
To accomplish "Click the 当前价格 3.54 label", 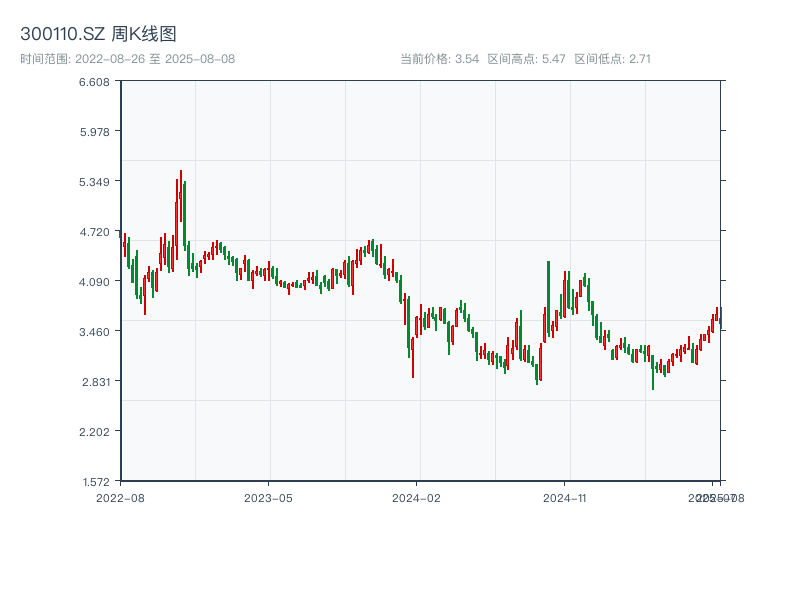I will pyautogui.click(x=439, y=59).
